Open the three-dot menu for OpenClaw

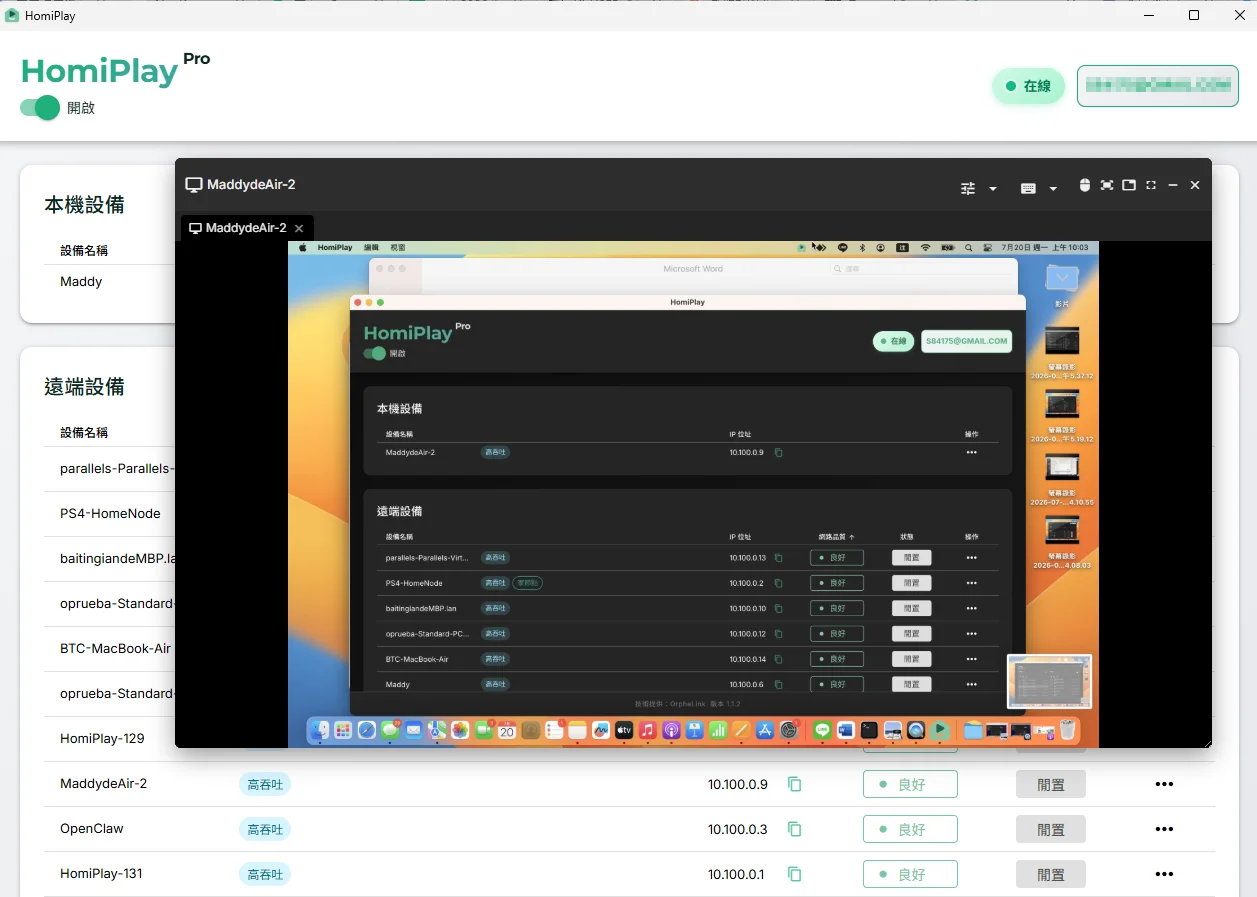pyautogui.click(x=1164, y=829)
